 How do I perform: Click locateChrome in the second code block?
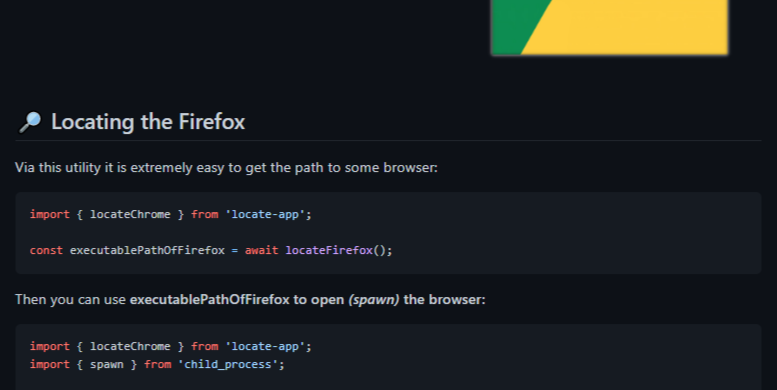[130, 346]
